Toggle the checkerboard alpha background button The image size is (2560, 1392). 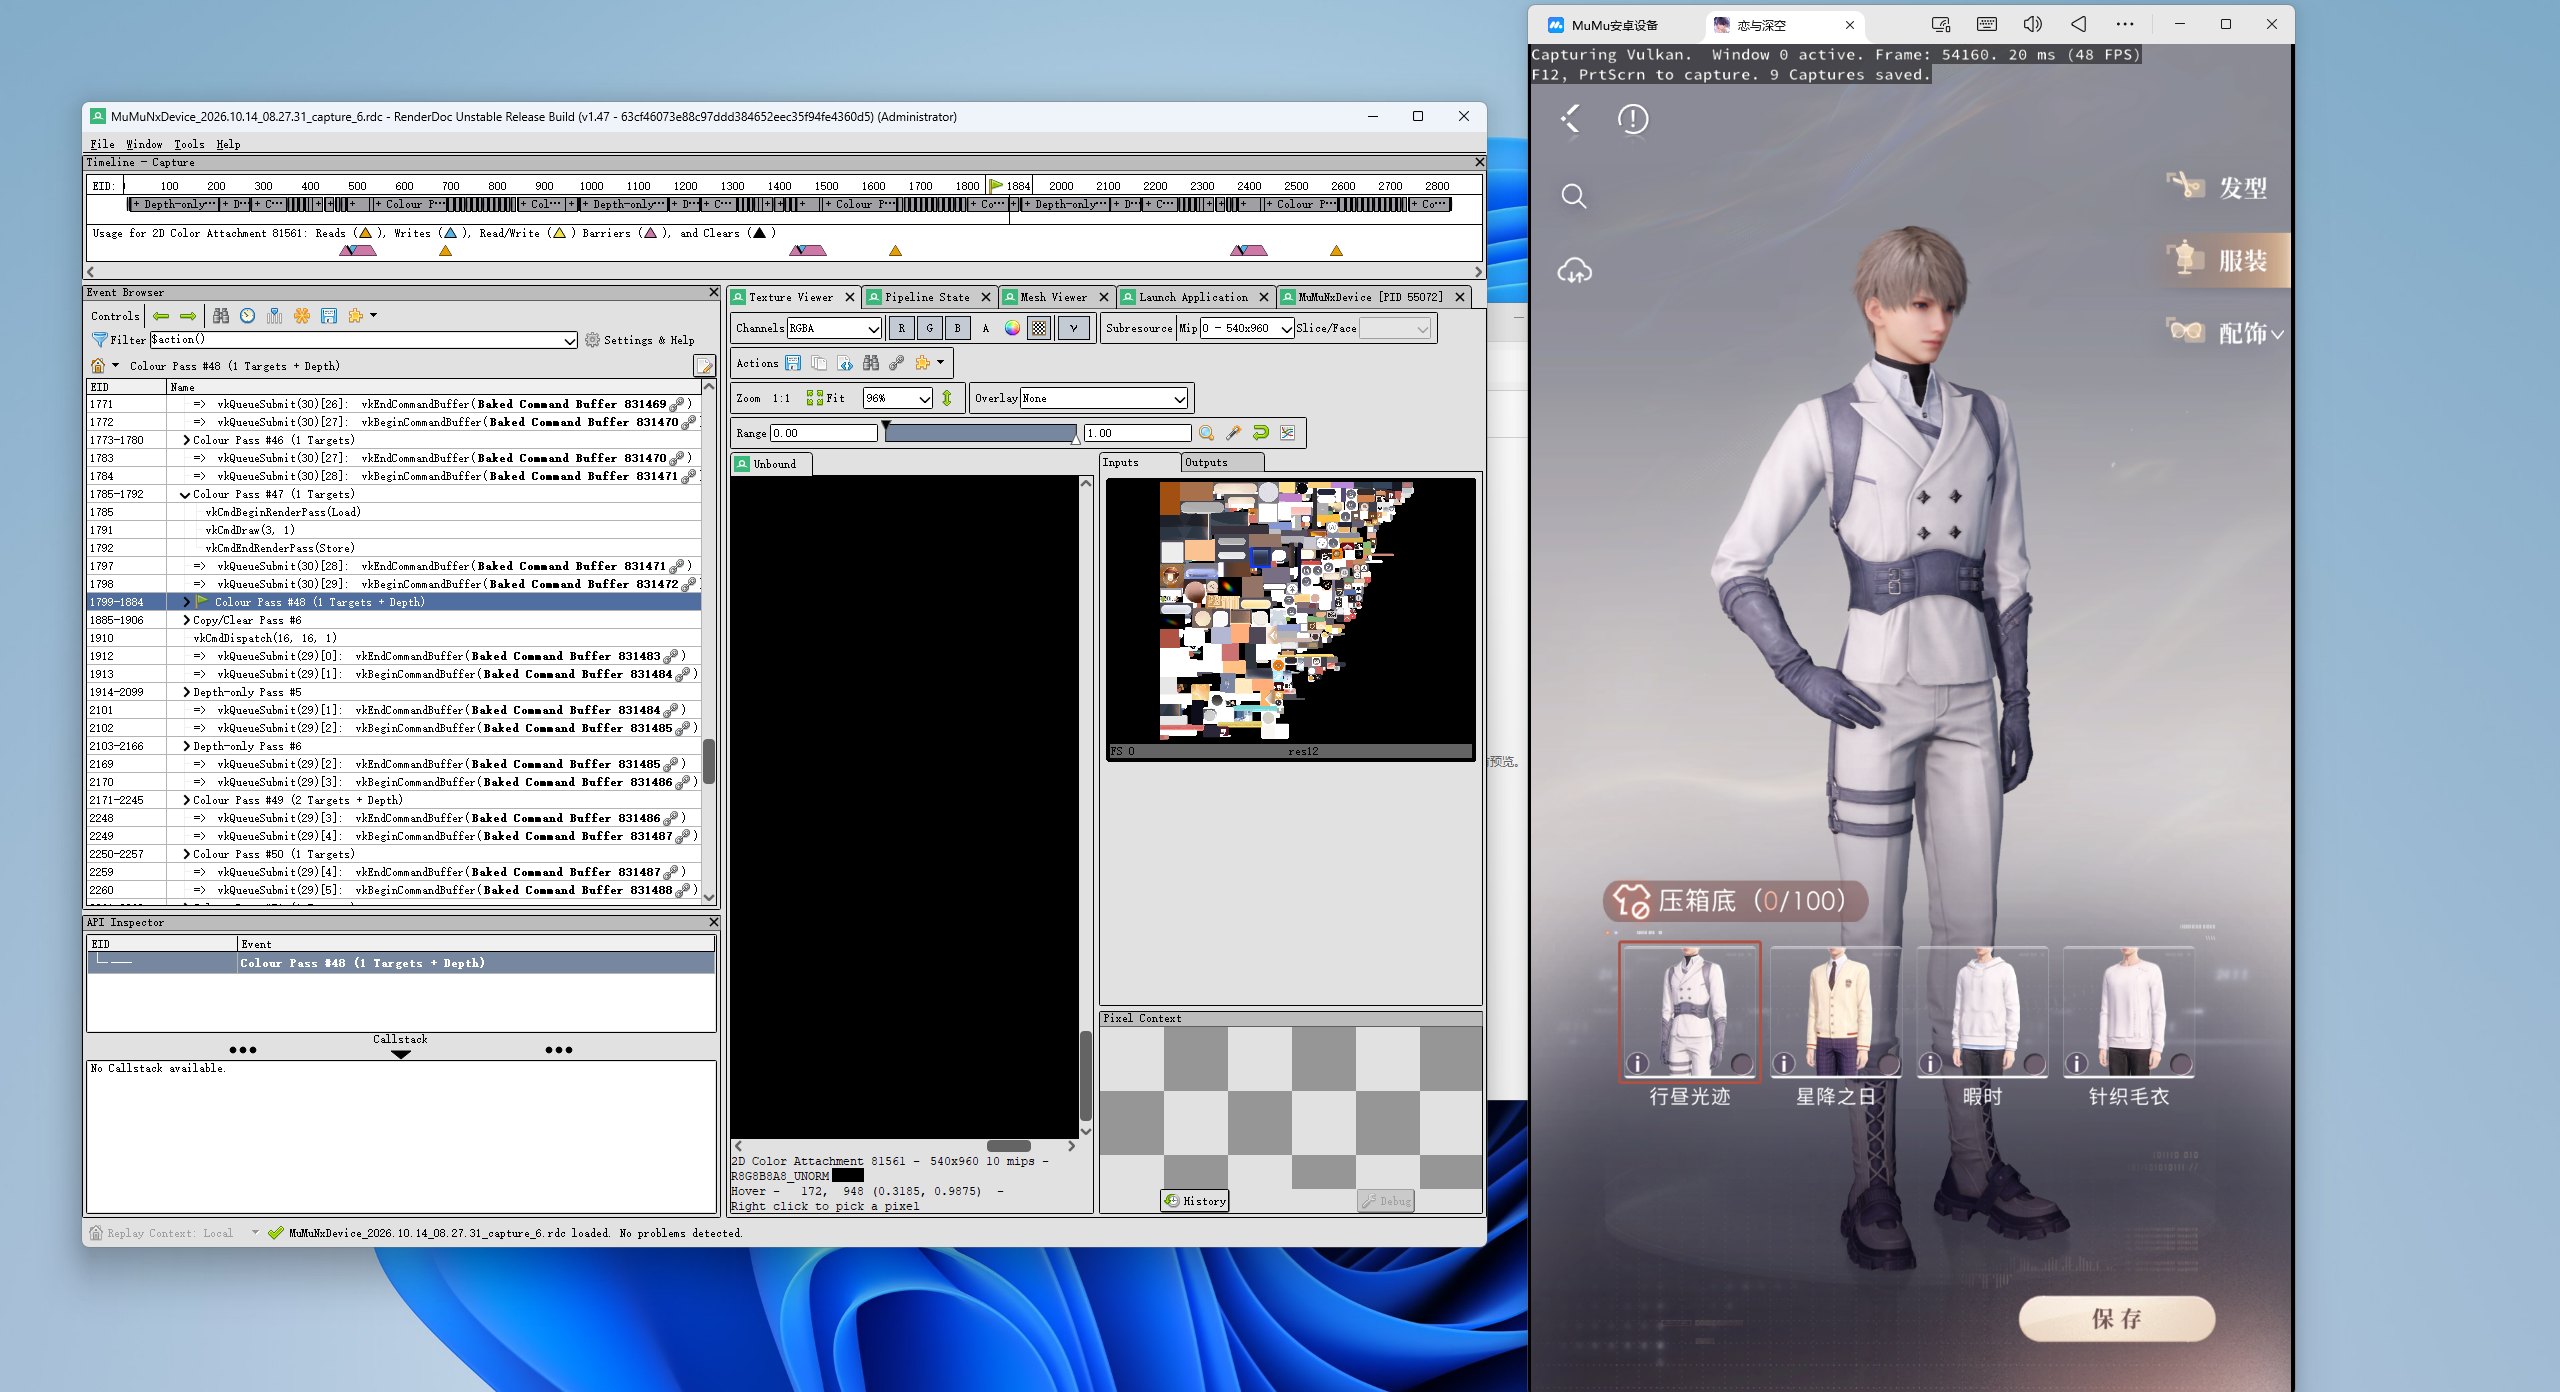(1040, 328)
